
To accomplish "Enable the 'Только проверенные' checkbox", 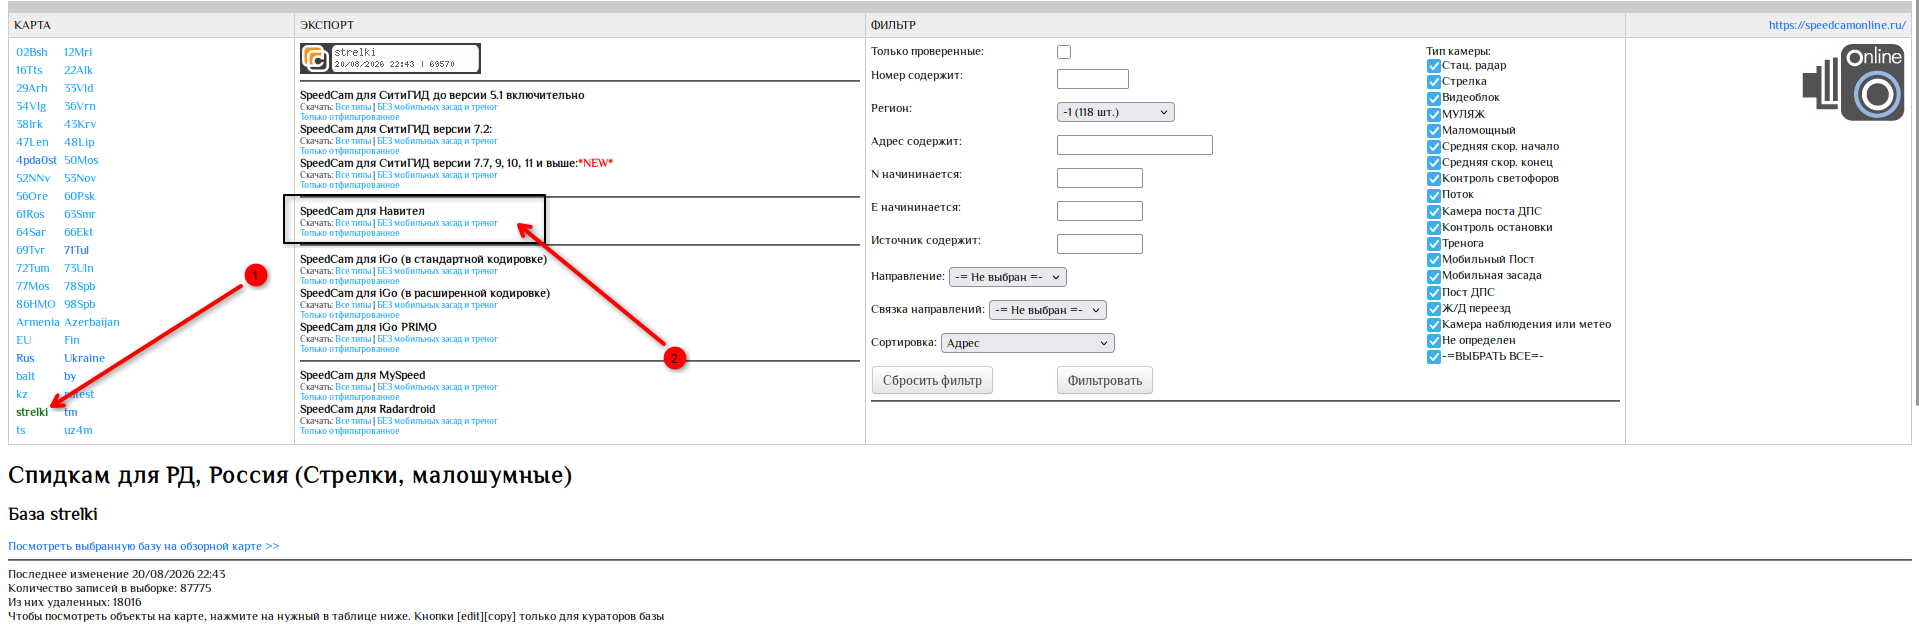I will 1064,52.
